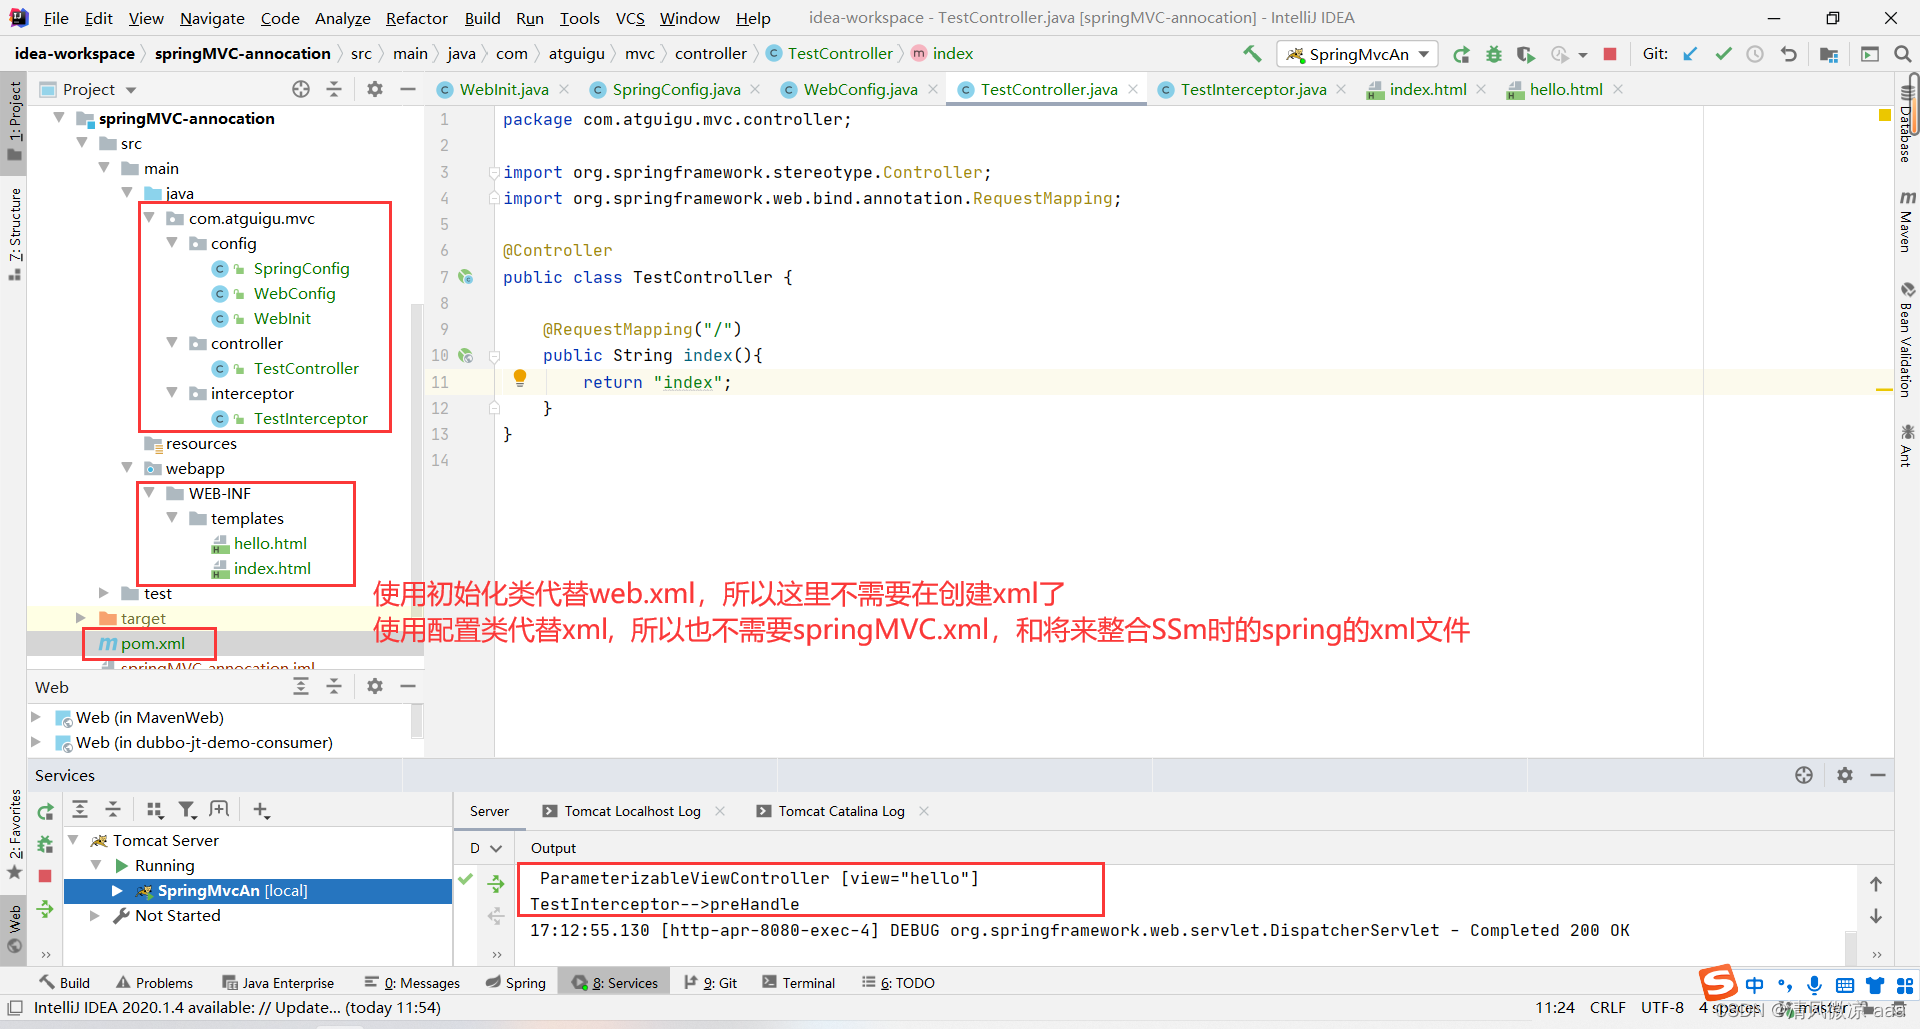Click the Git rollback icon
The width and height of the screenshot is (1920, 1029).
1788,54
